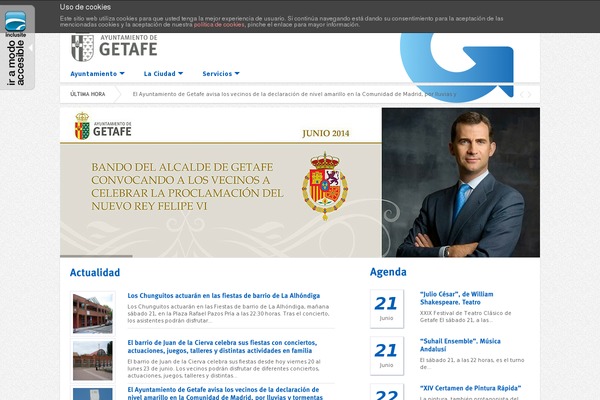Expand the Ayuntamiento menu
This screenshot has height=400, width=600.
[x=97, y=73]
